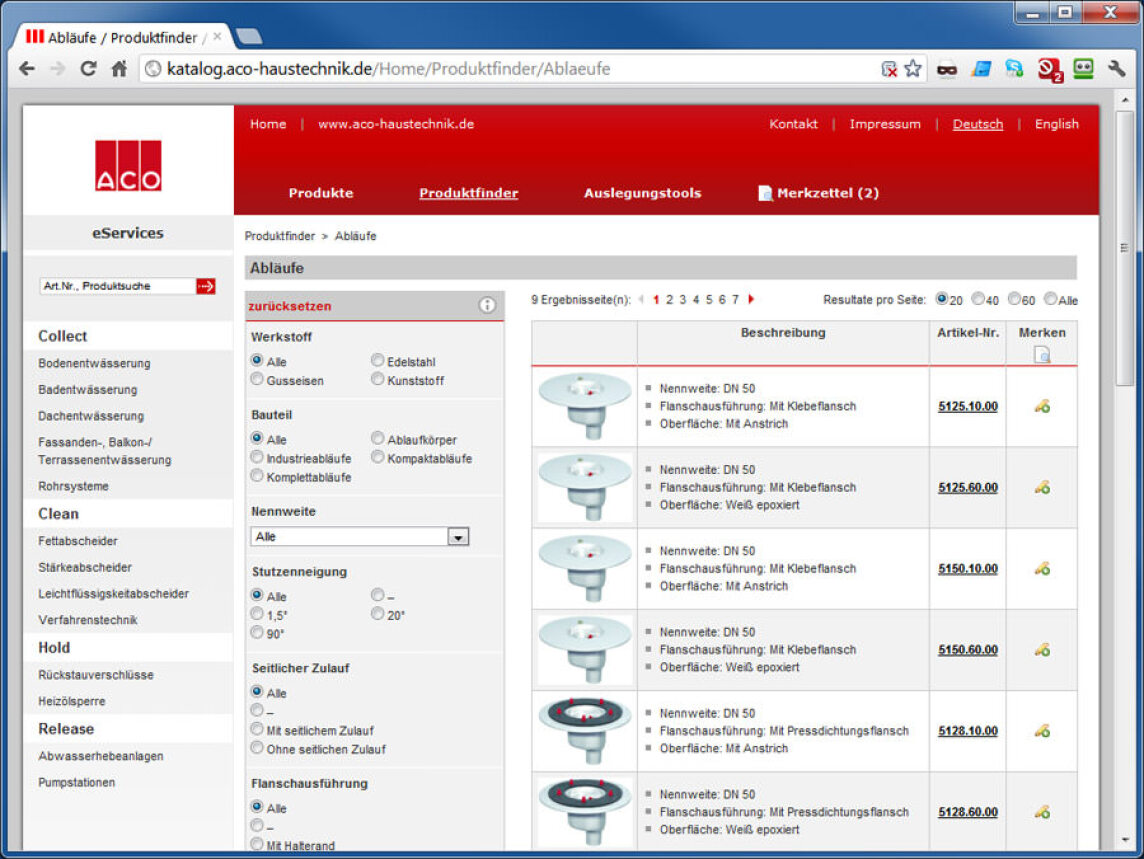
Task: Open the Impressum link
Action: pyautogui.click(x=885, y=124)
